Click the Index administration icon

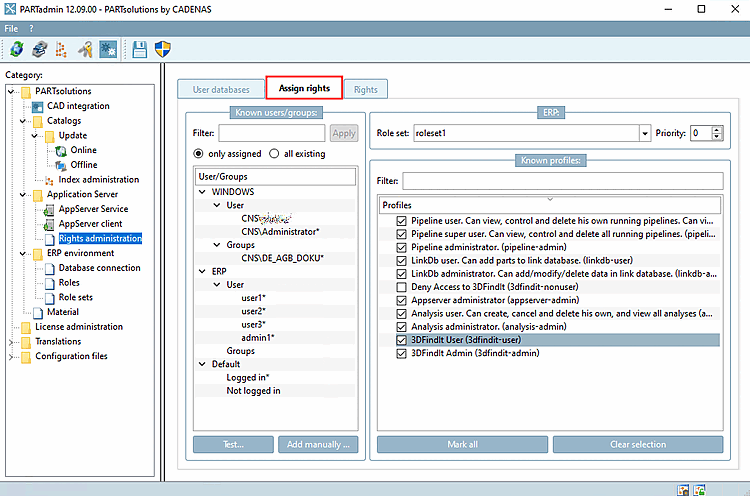(x=49, y=180)
